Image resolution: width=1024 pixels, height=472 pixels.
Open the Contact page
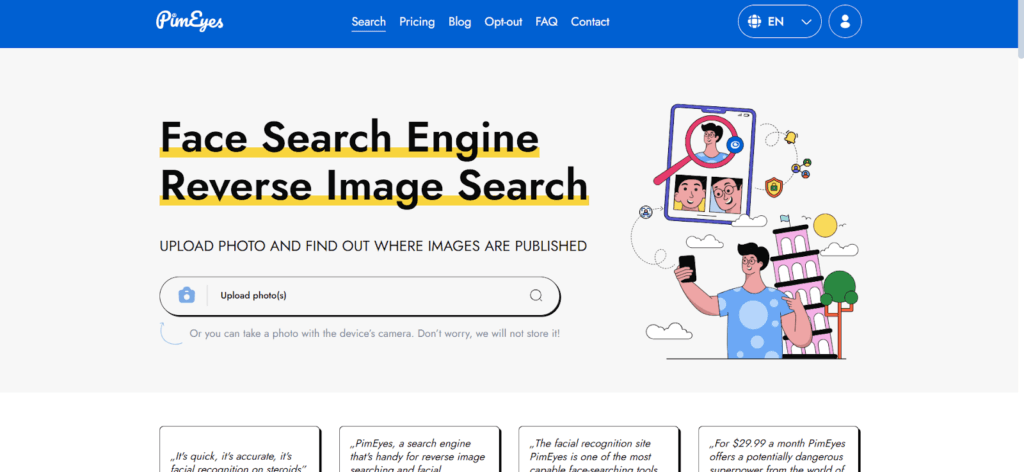pos(590,22)
